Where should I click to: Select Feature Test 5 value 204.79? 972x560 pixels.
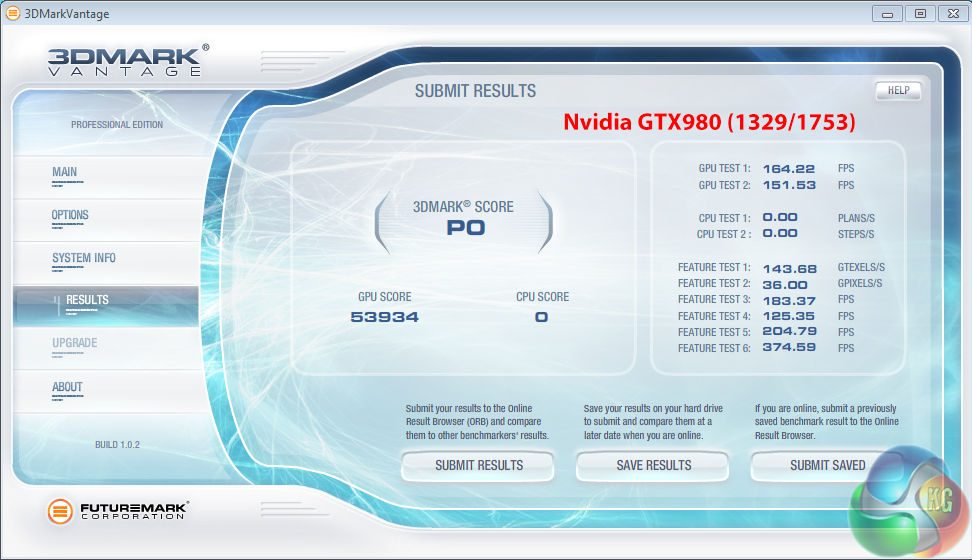coord(789,331)
